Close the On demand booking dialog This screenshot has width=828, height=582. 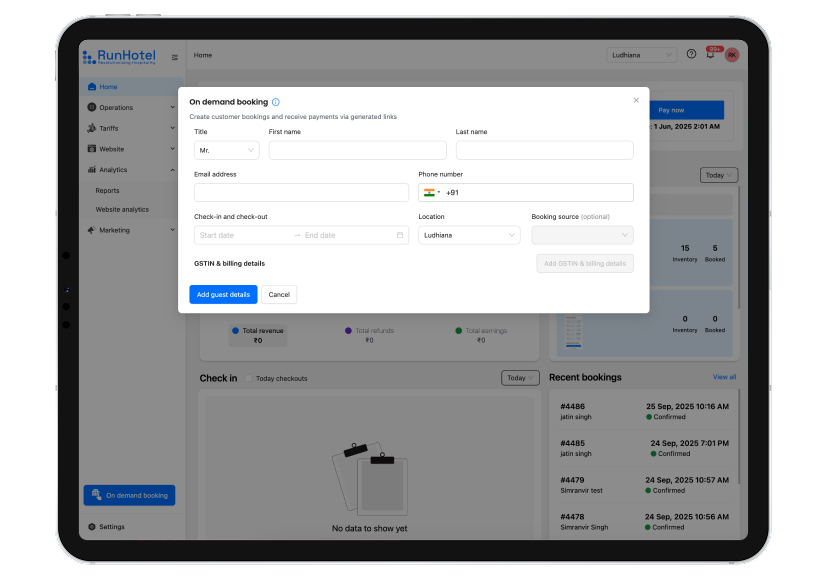click(636, 100)
